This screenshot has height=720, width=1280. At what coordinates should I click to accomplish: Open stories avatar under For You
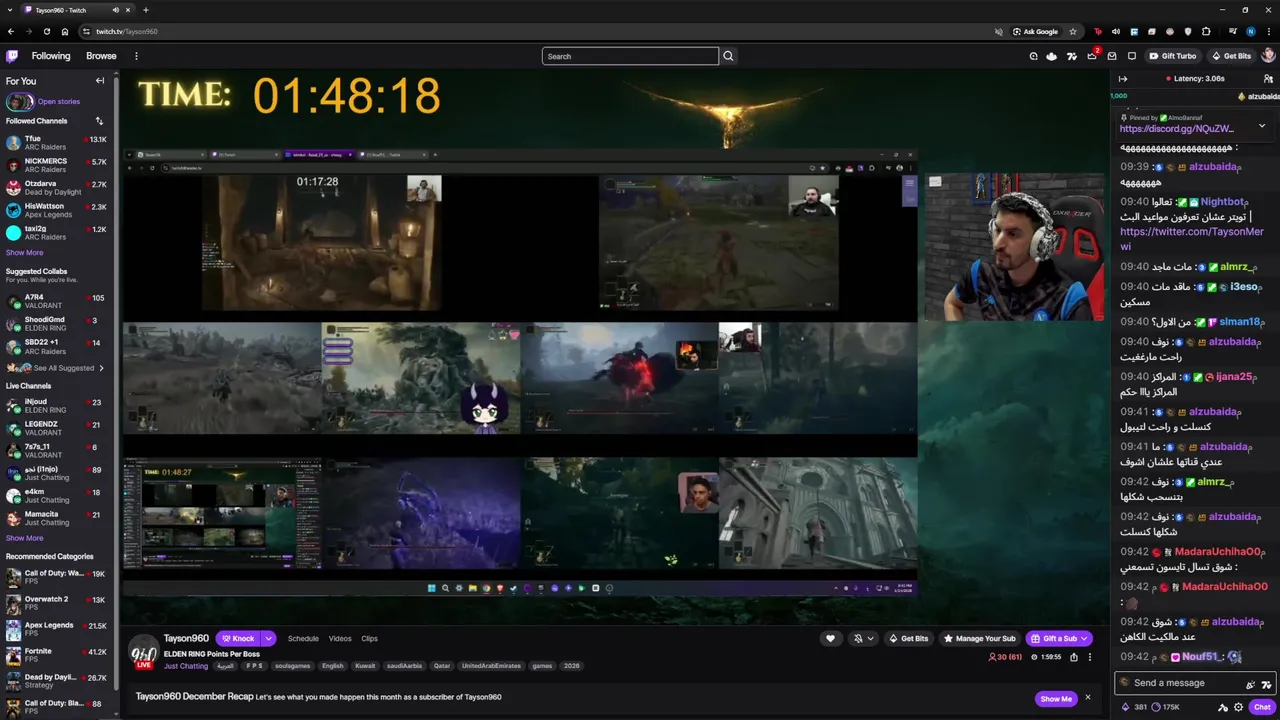19,101
